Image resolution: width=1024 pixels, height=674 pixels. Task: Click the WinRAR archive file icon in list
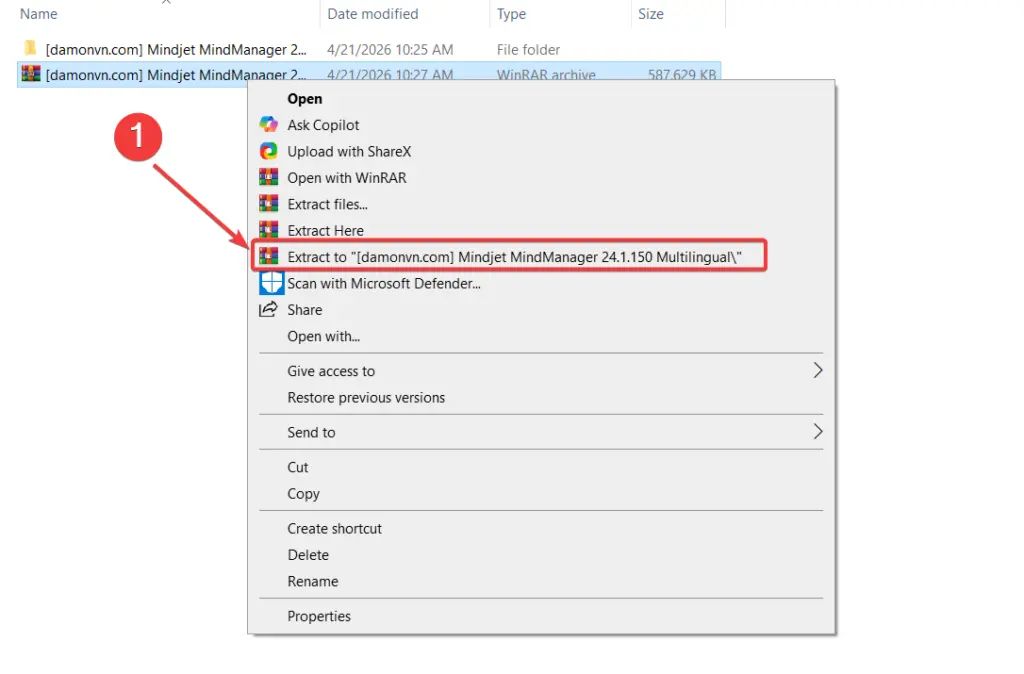(x=31, y=74)
